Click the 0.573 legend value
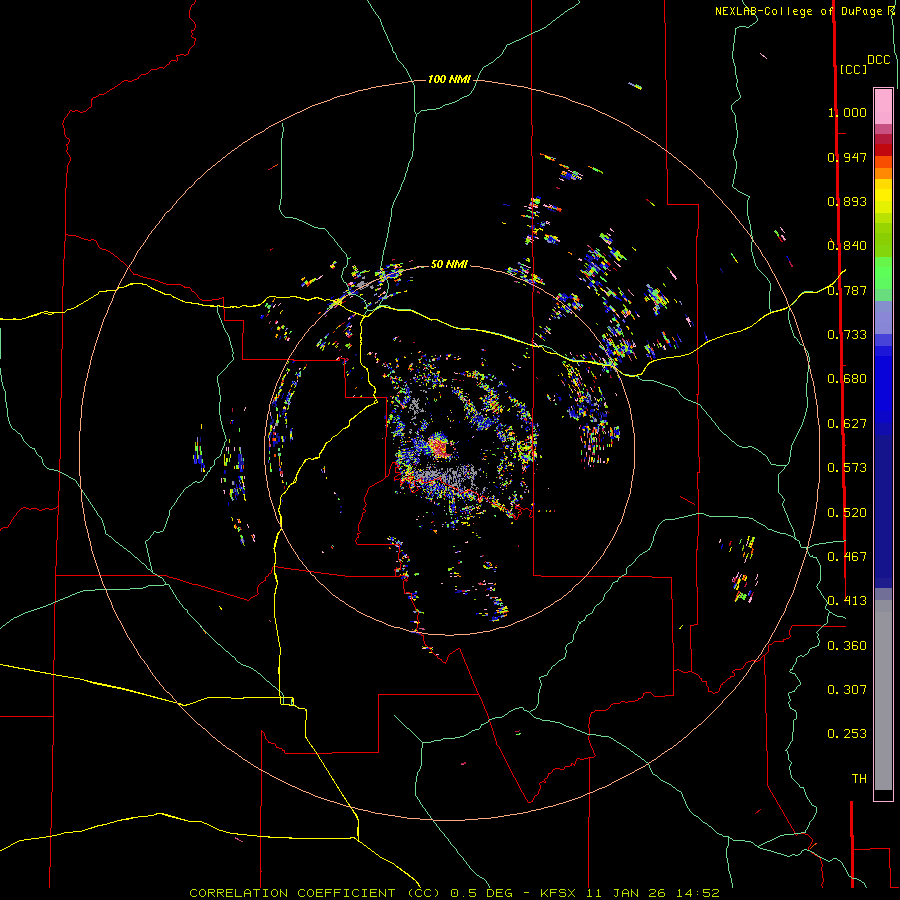 tap(847, 468)
